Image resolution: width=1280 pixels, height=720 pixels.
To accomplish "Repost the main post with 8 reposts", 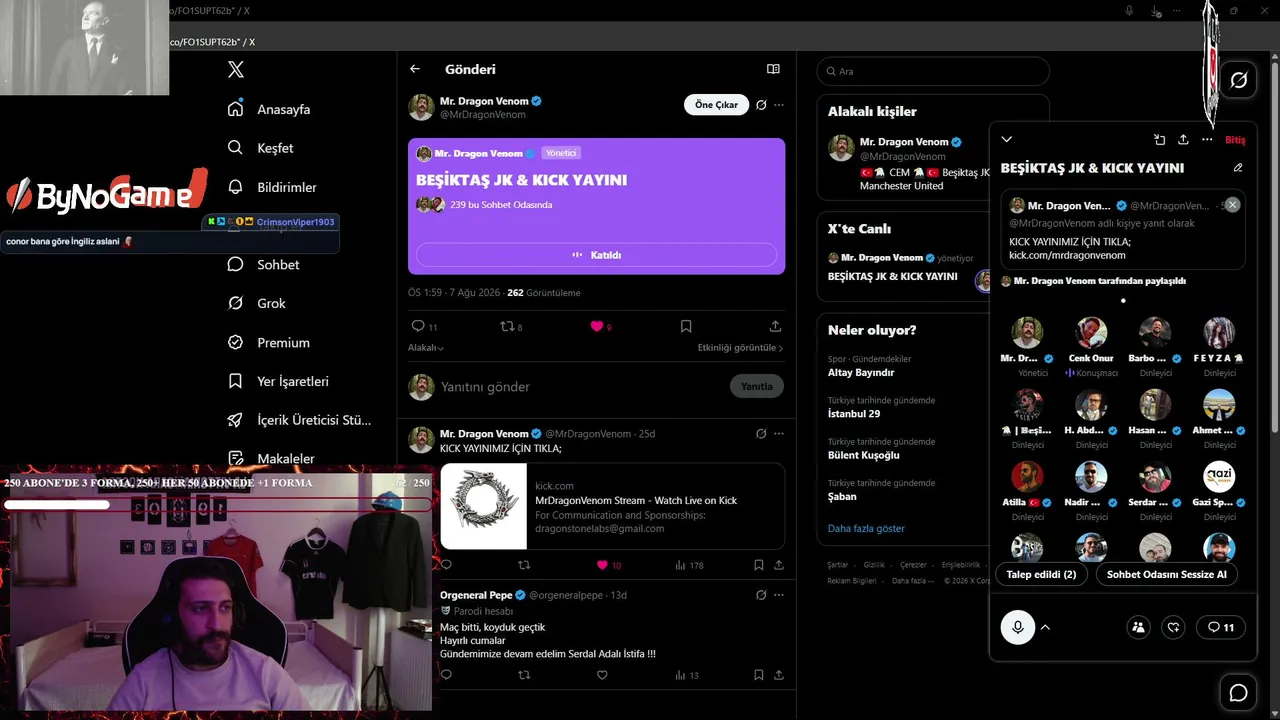I will pyautogui.click(x=511, y=326).
